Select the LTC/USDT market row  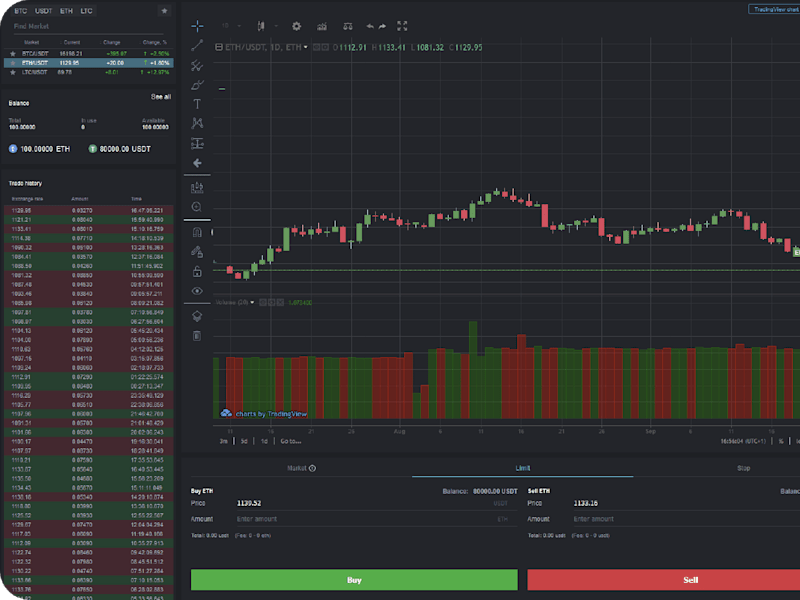89,72
